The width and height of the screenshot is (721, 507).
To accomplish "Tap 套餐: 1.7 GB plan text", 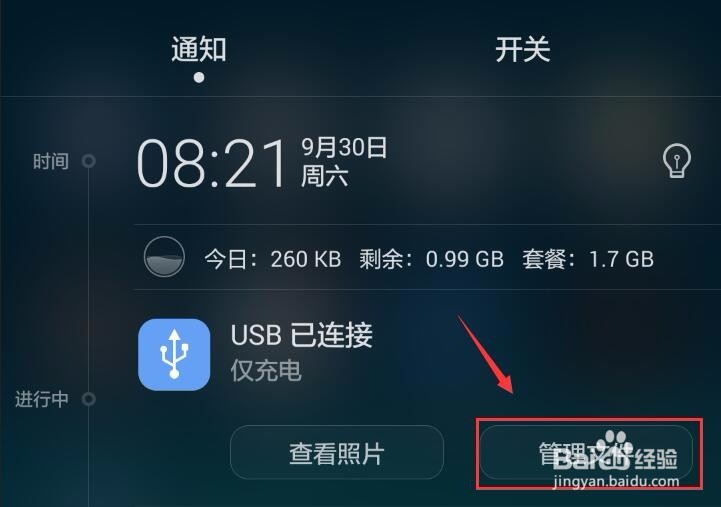I will 588,259.
